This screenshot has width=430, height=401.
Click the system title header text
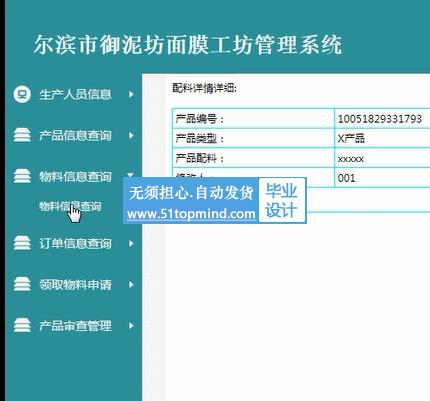click(188, 44)
